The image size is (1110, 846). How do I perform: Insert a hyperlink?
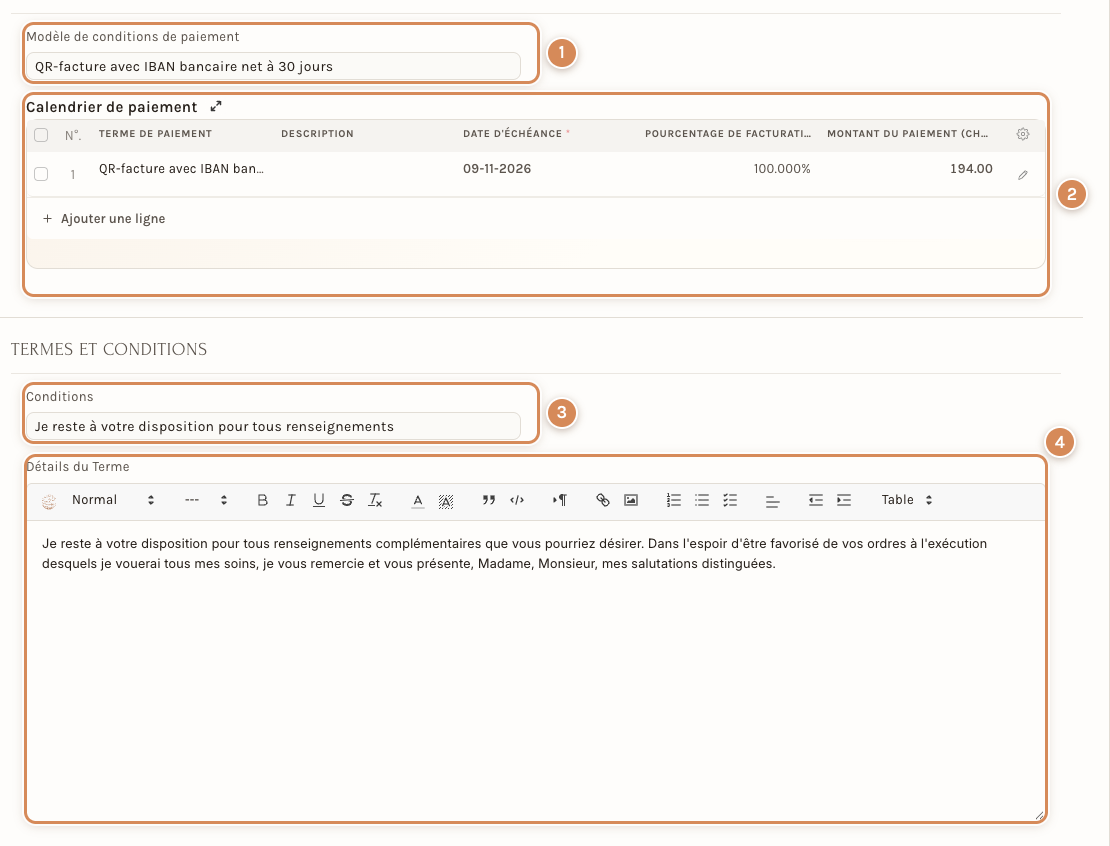pyautogui.click(x=602, y=501)
